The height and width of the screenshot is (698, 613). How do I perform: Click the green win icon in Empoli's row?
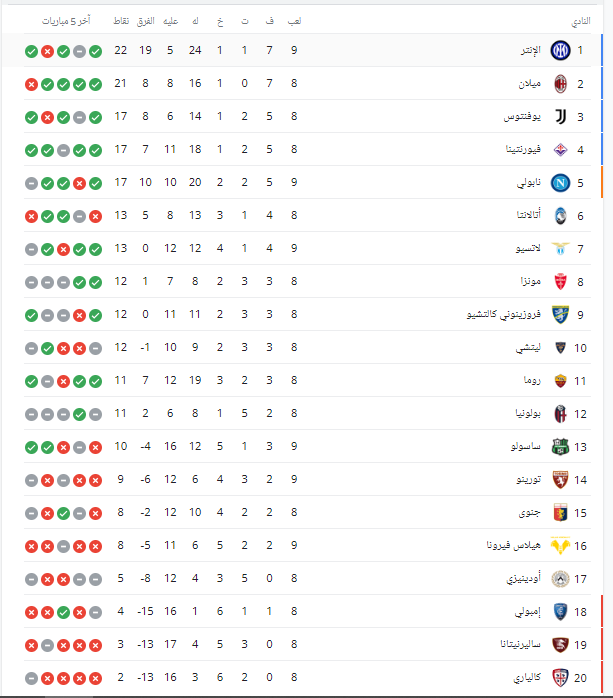click(x=63, y=611)
